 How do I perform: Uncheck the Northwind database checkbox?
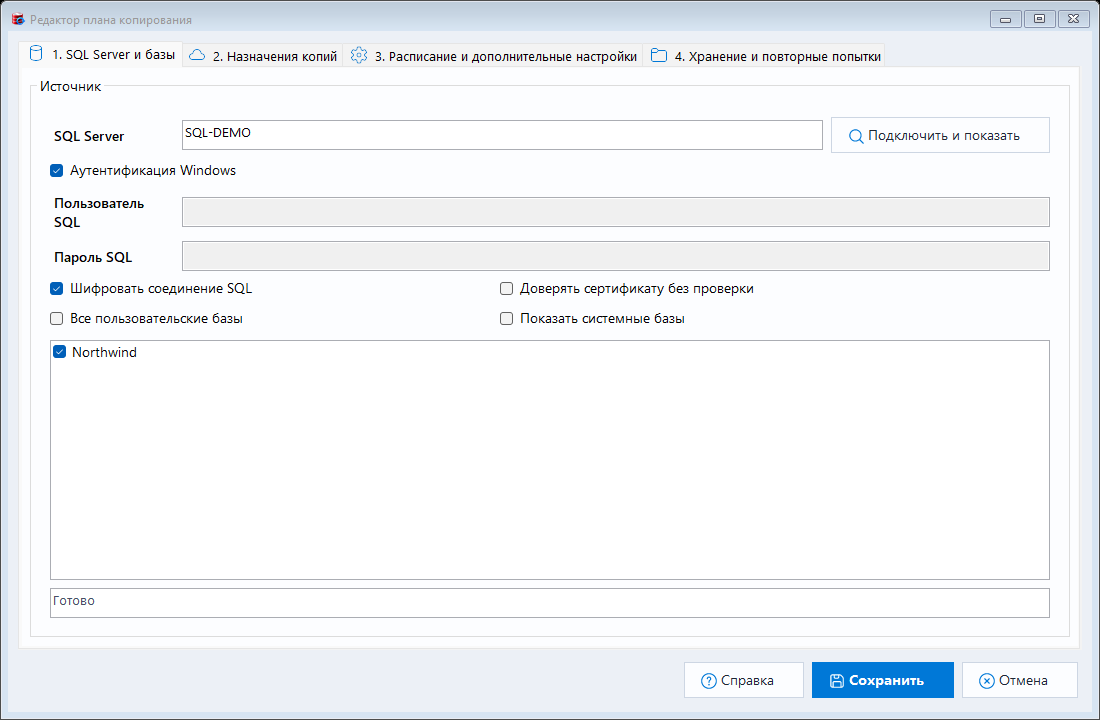(60, 352)
